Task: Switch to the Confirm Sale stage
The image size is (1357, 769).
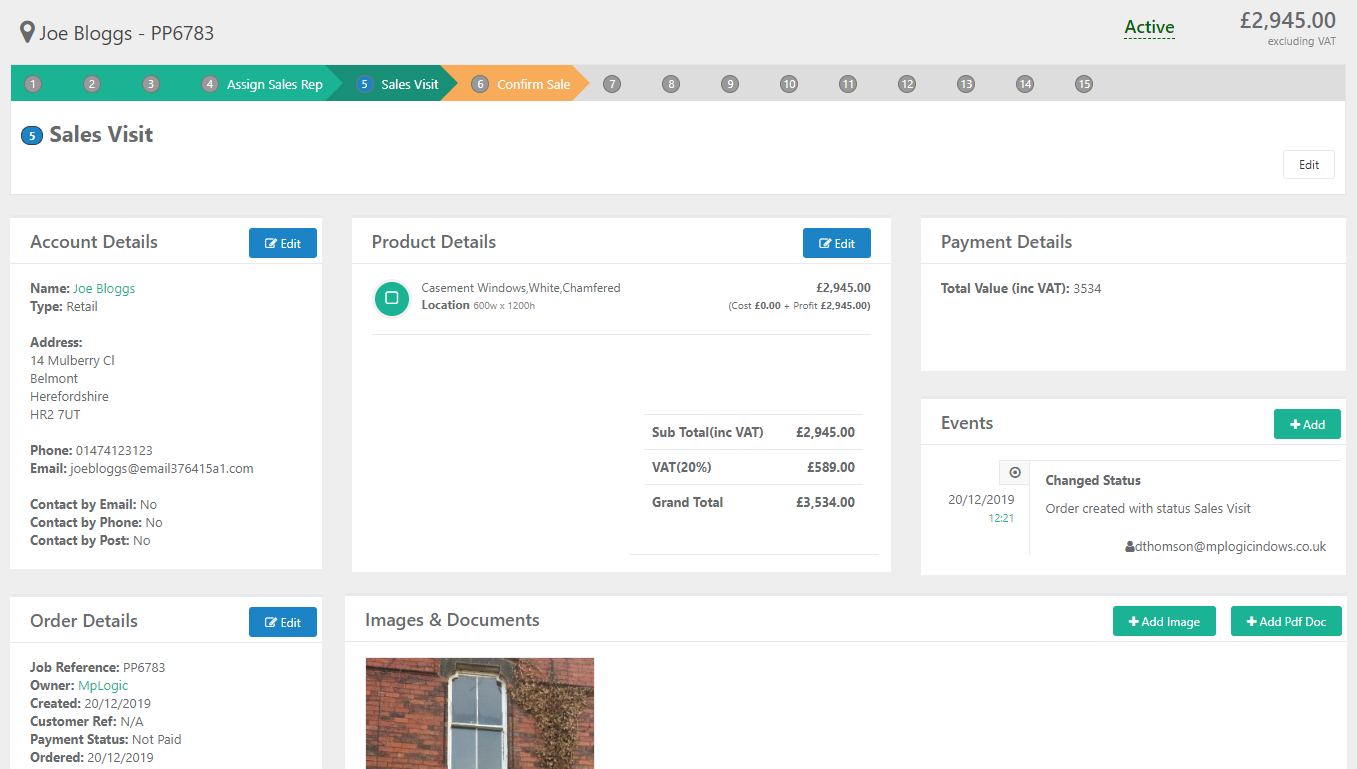Action: click(x=522, y=84)
